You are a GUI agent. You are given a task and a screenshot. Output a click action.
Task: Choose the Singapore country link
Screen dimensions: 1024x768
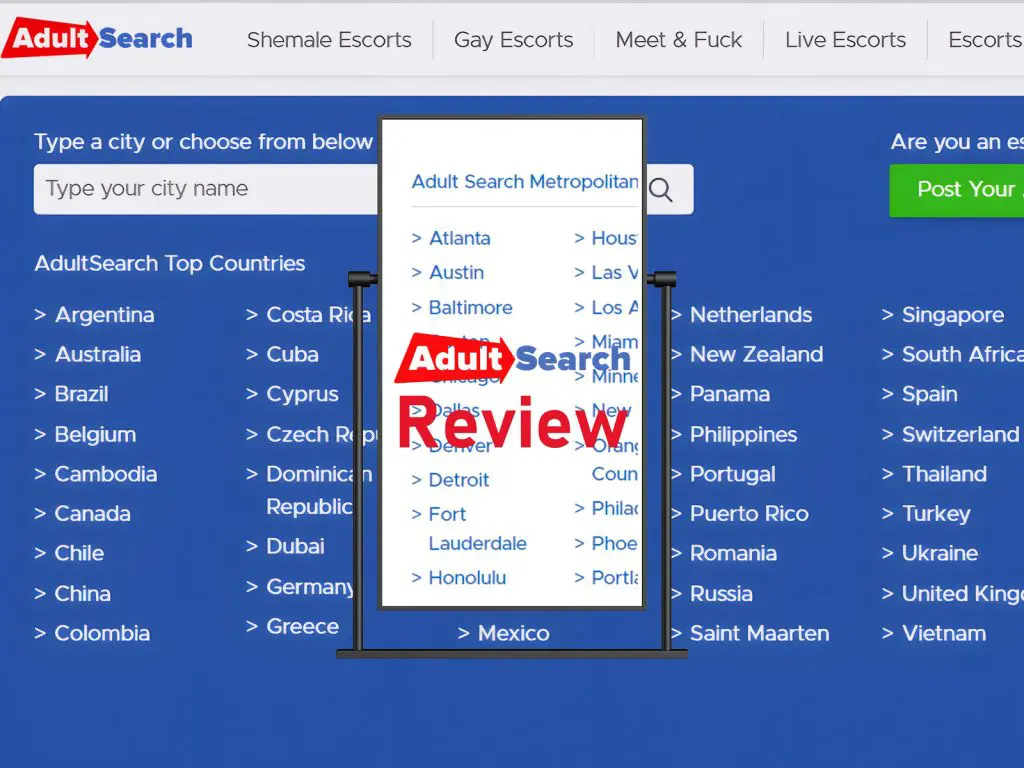click(x=952, y=315)
